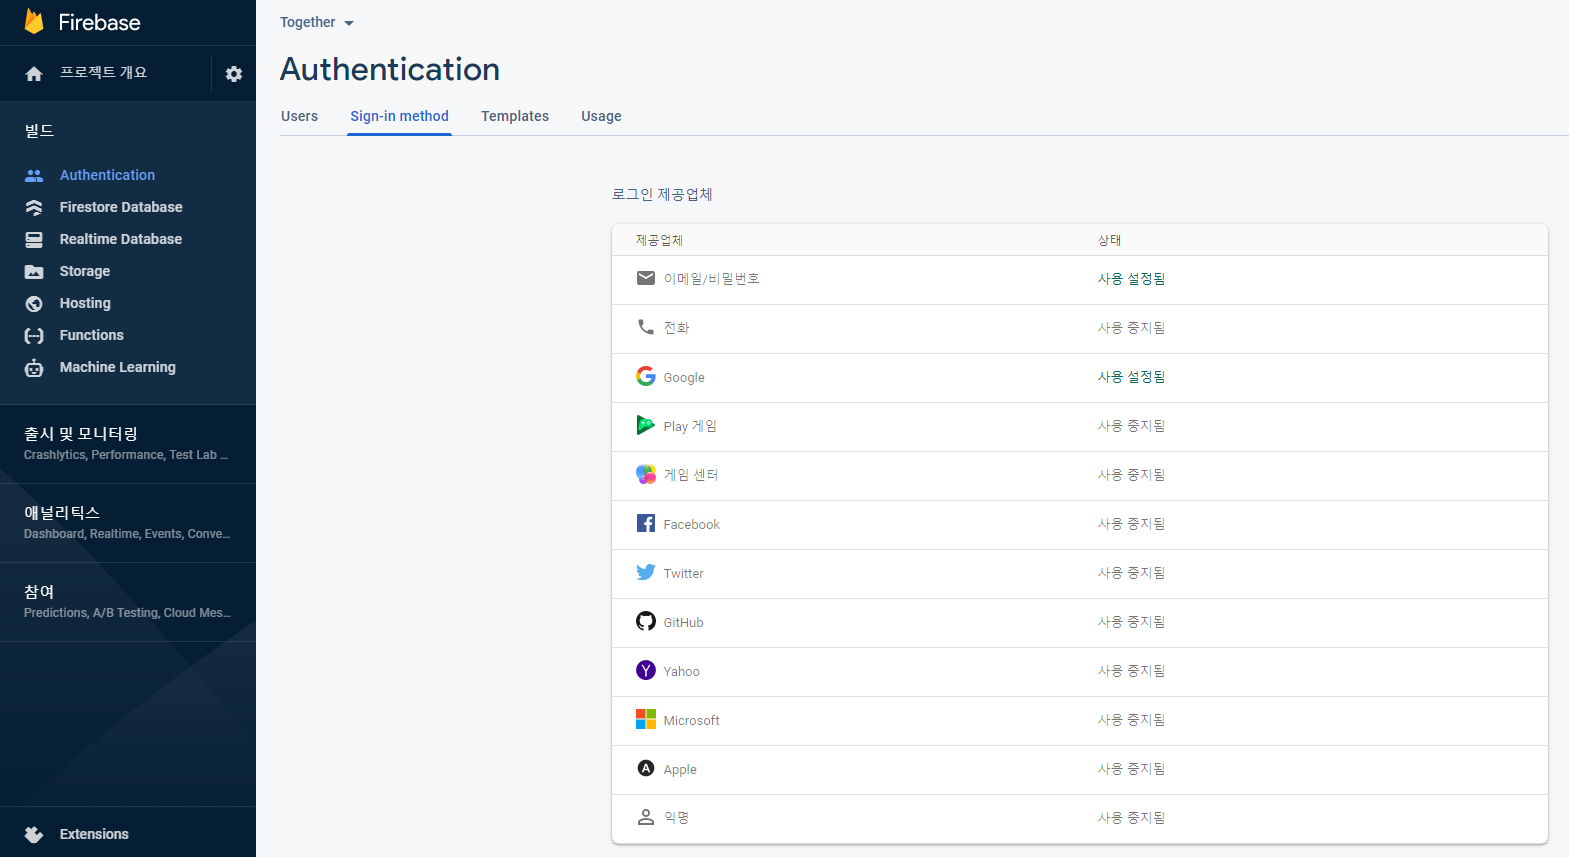
Task: Click 사용 설정됨 status for Google
Action: pos(1131,377)
